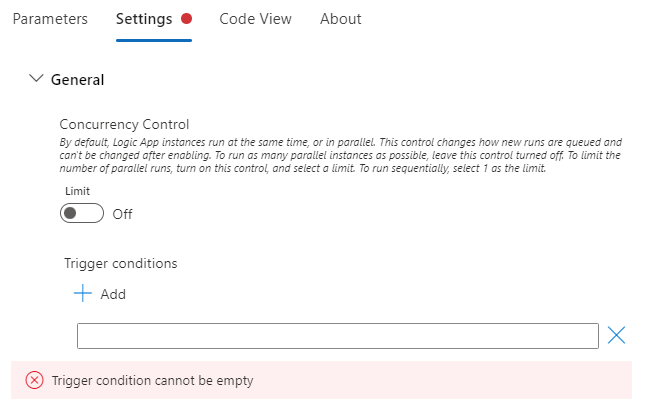654x409 pixels.
Task: Click the red error circle icon
Action: click(x=35, y=380)
